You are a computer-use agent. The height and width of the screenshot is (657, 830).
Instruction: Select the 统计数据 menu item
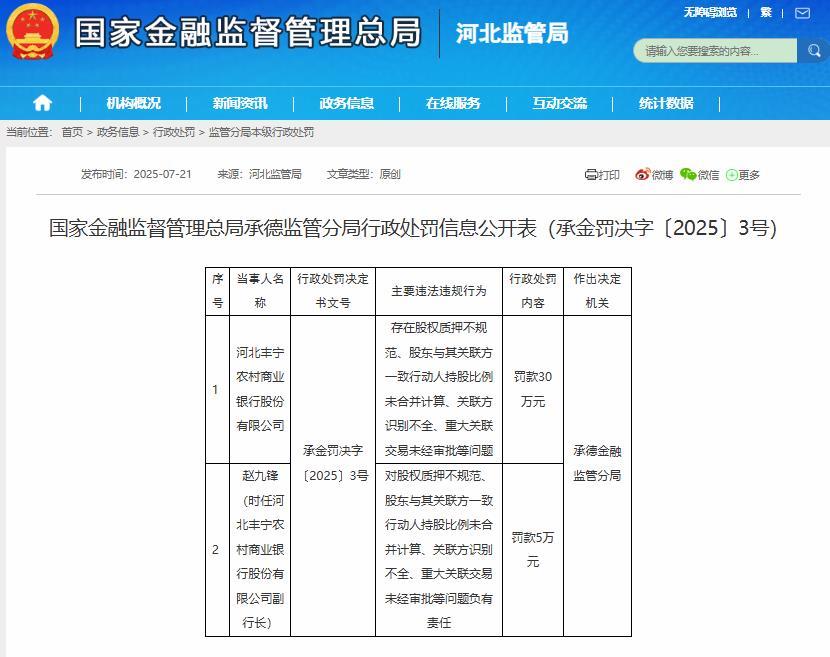tap(666, 103)
